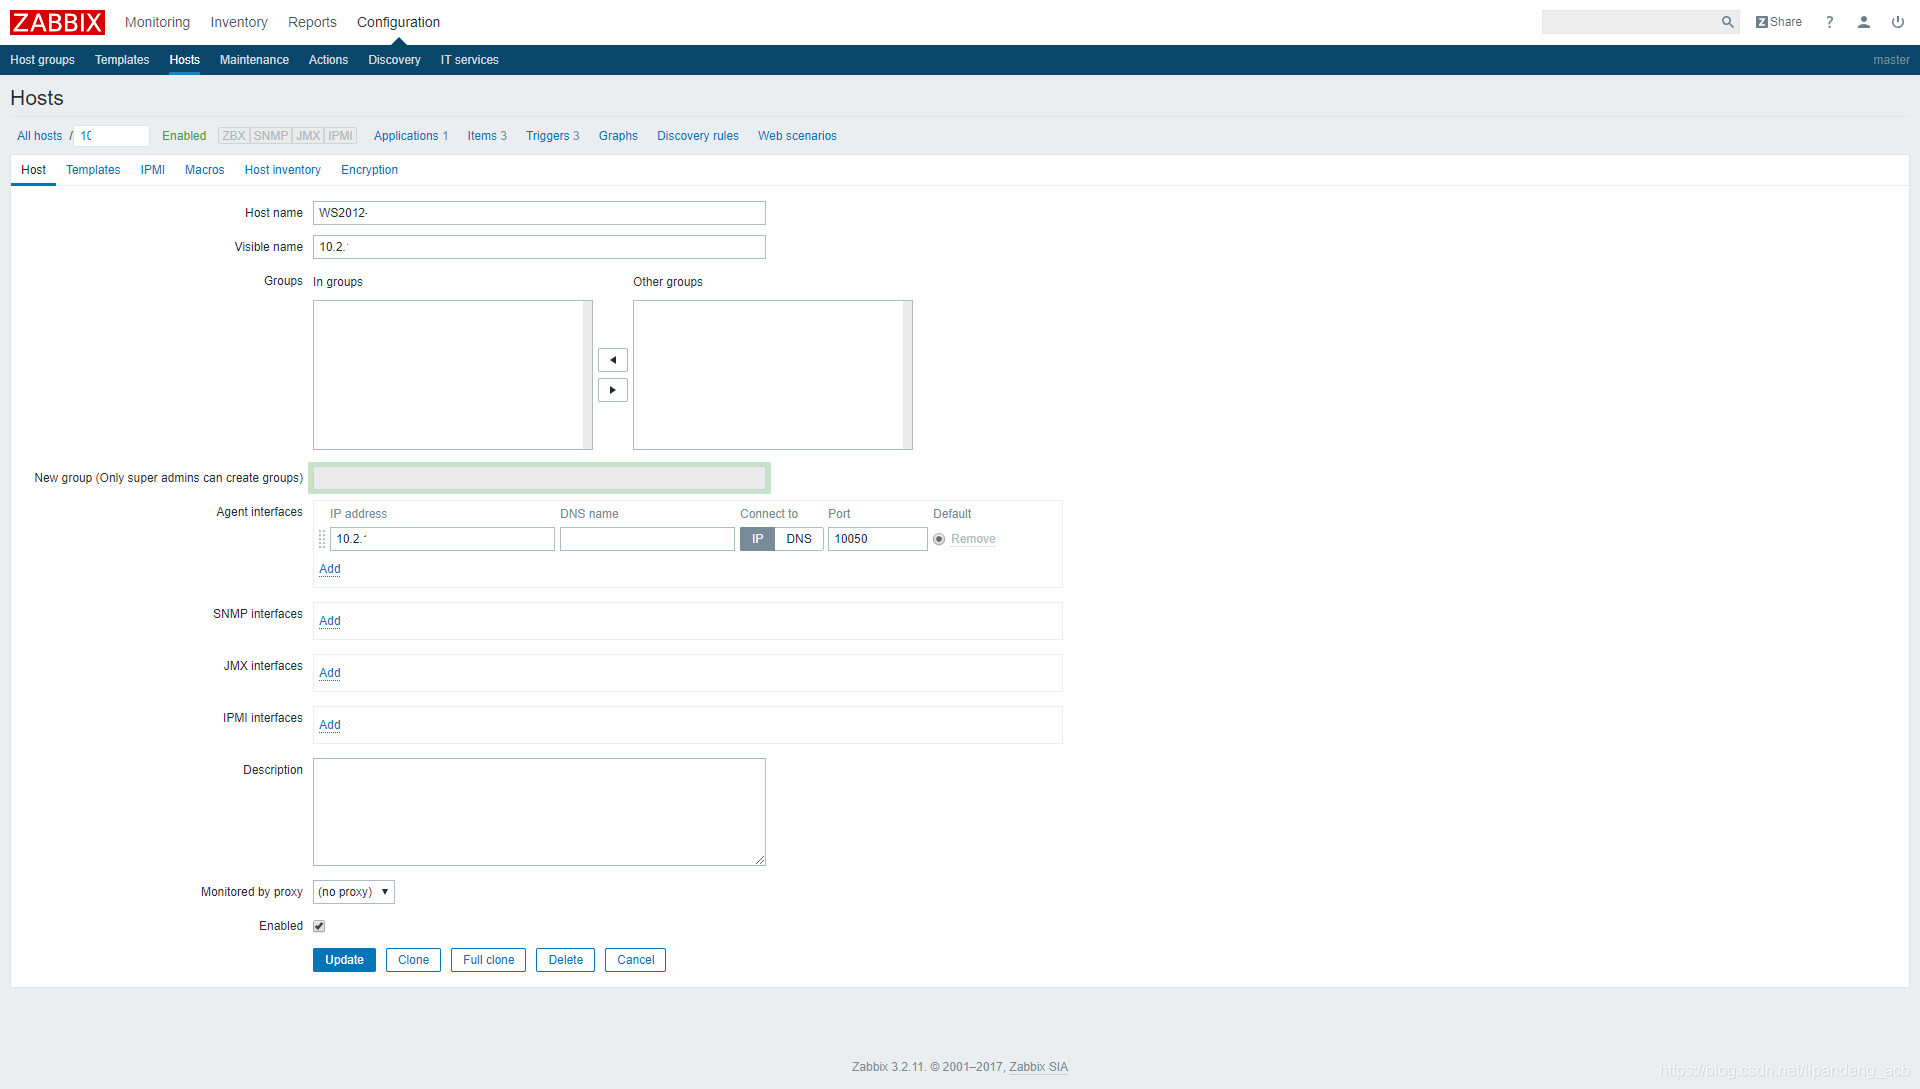Switch to the Host inventory tab
1920x1089 pixels.
(x=282, y=170)
